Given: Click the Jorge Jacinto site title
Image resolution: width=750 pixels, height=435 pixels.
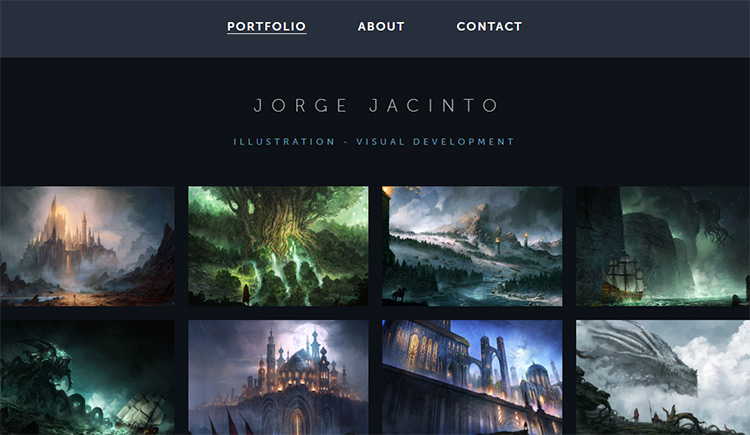Looking at the screenshot, I should tap(376, 105).
